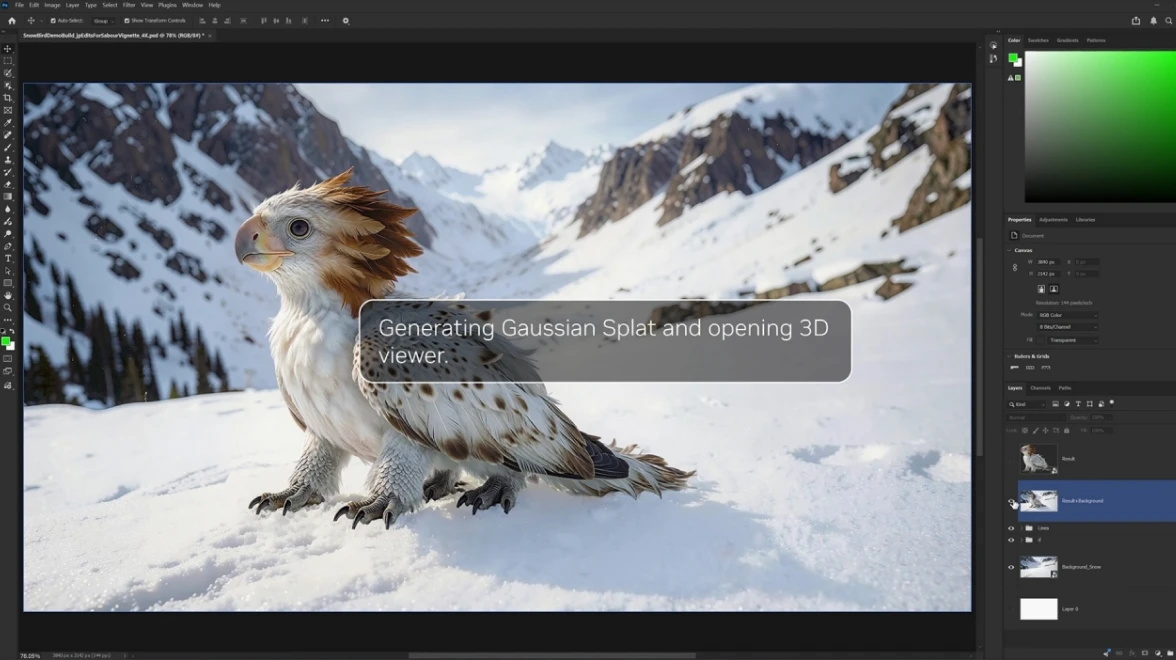This screenshot has width=1176, height=660.
Task: Open the Normal blend mode dropdown
Action: (x=1036, y=417)
